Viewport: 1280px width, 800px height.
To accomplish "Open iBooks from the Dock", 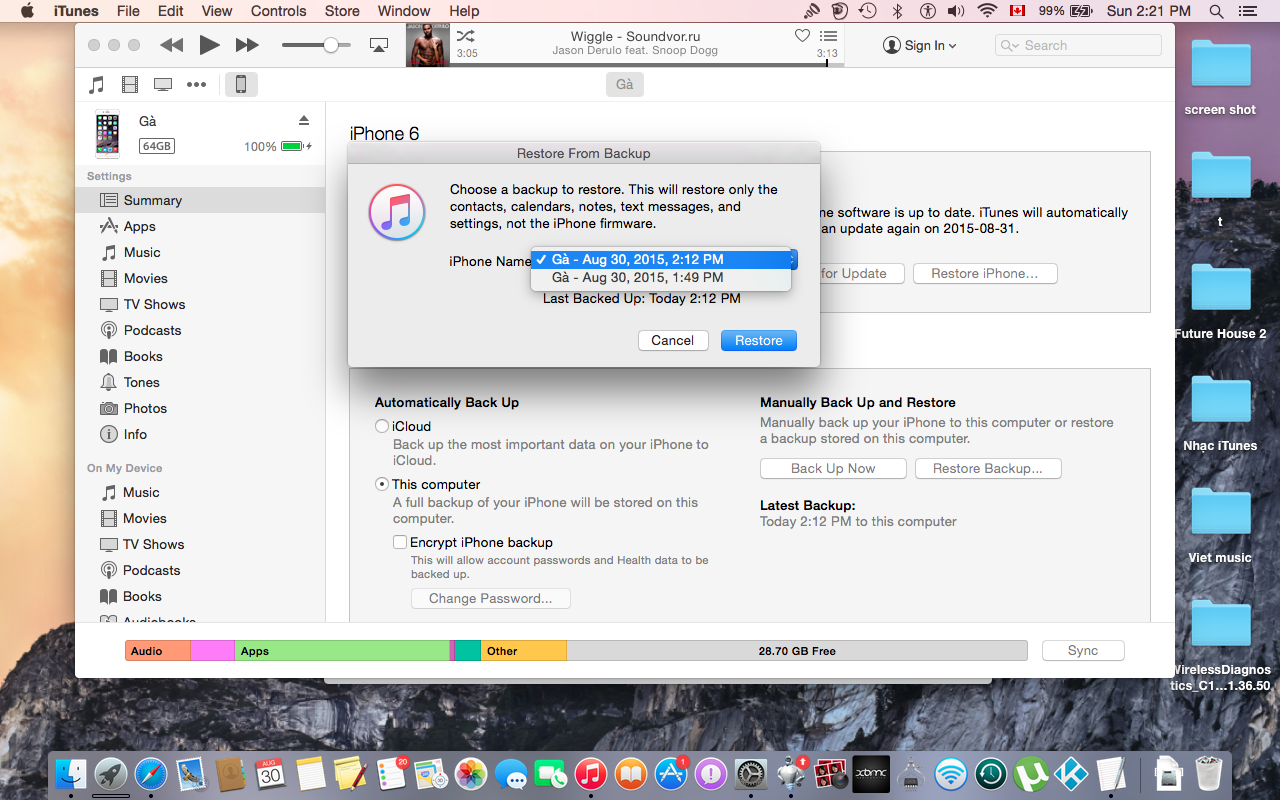I will [631, 773].
